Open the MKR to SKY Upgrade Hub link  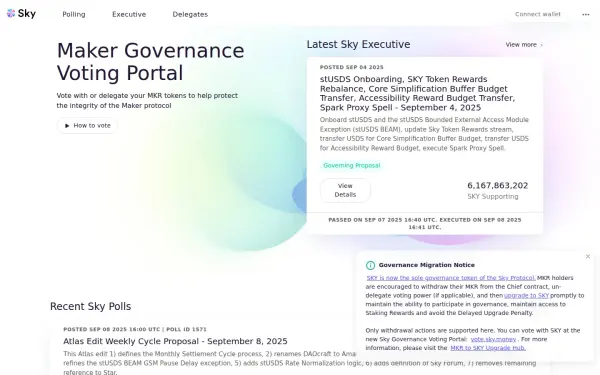488,348
